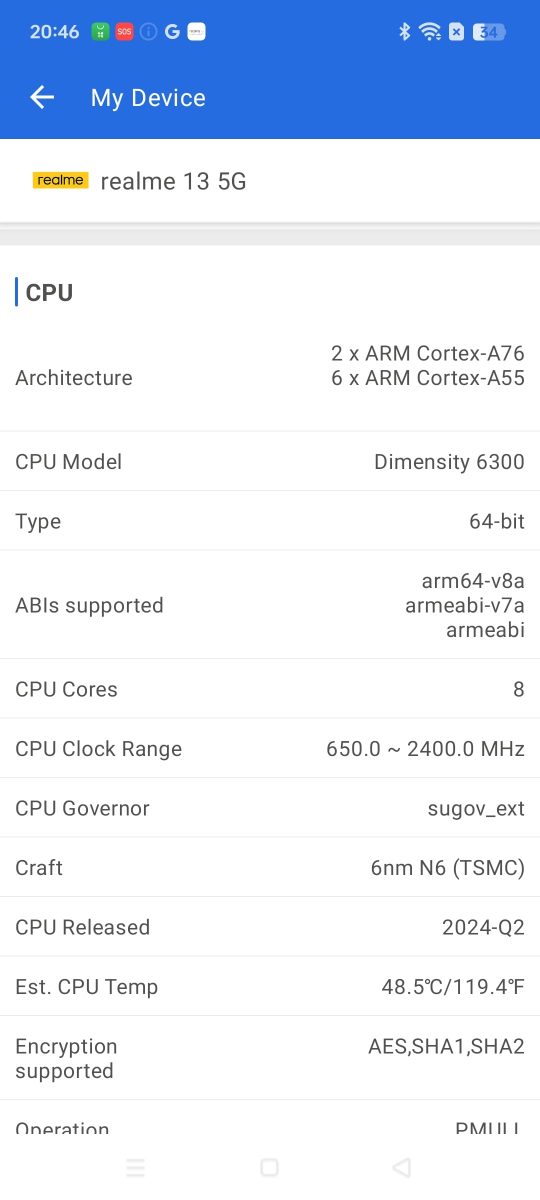Select the Craft 6nm N6 row
The height and width of the screenshot is (1200, 540).
click(270, 868)
